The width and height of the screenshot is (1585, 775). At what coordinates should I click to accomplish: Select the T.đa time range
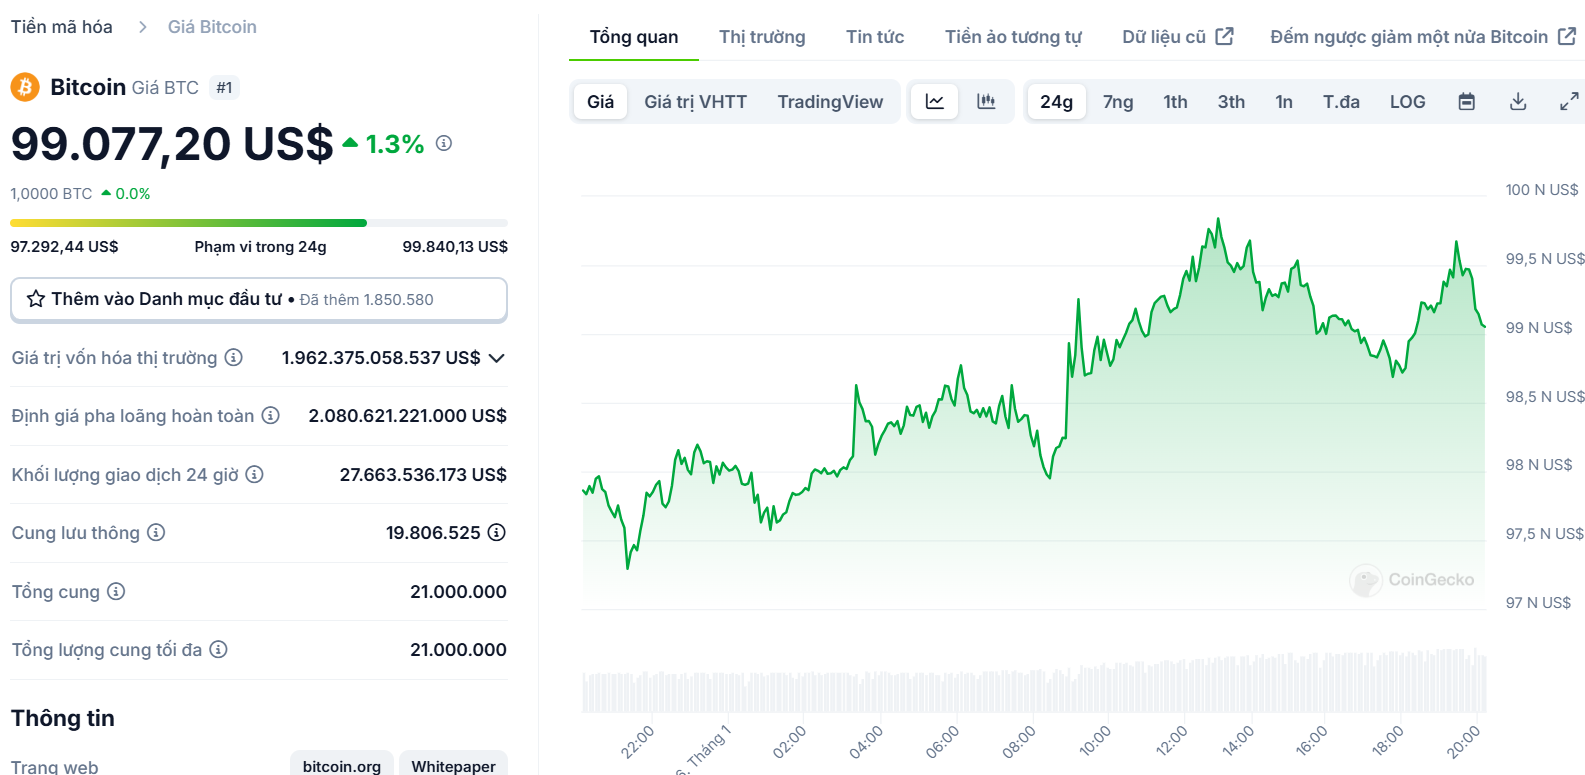(1341, 101)
